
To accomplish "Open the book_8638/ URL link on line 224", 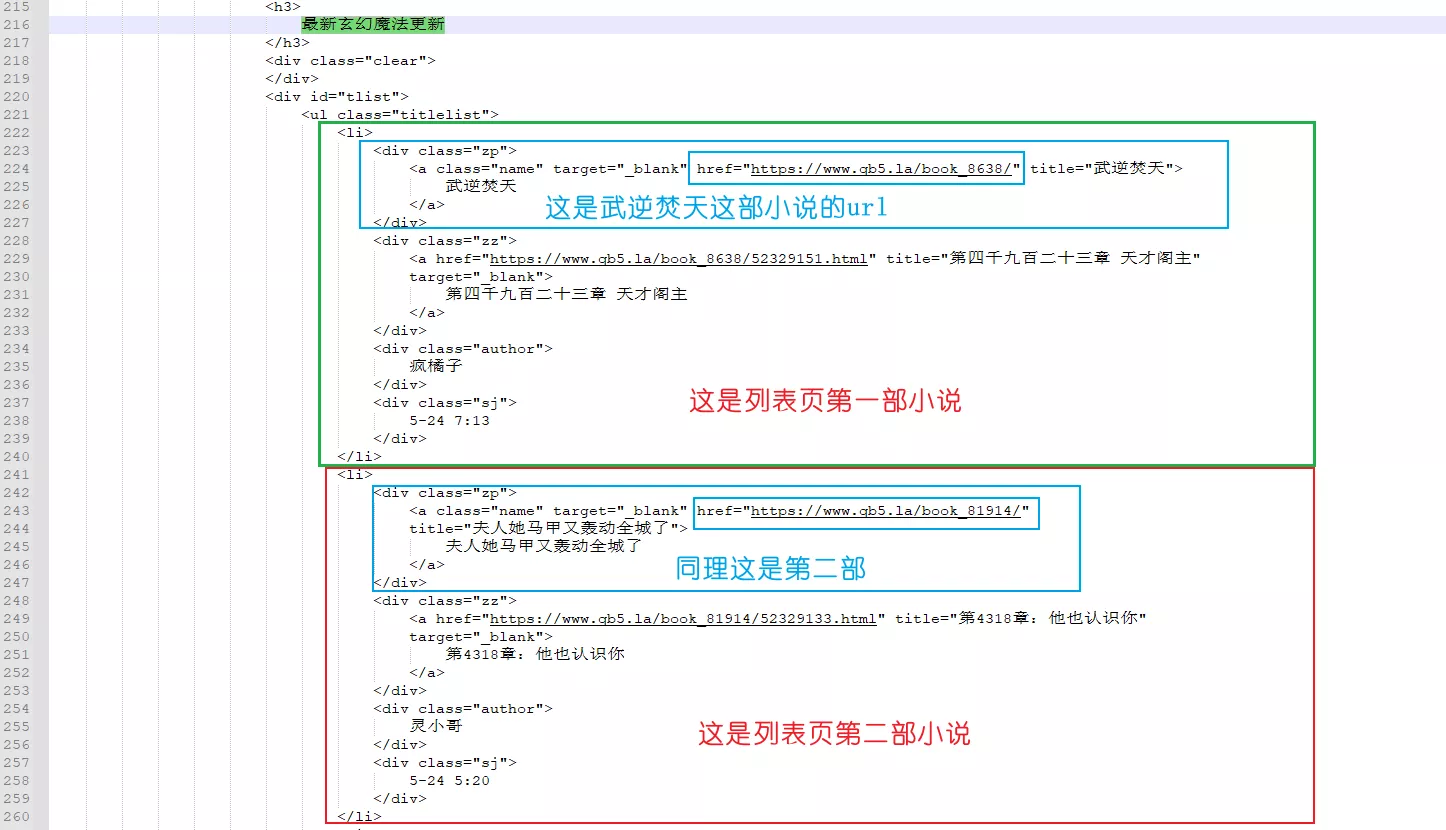I will pos(881,169).
